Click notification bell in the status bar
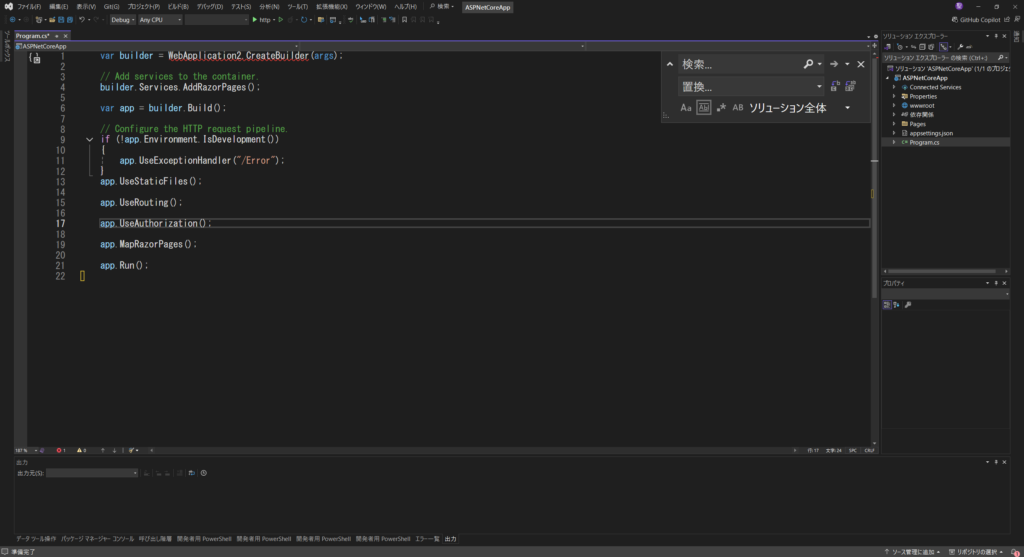 coord(1016,552)
